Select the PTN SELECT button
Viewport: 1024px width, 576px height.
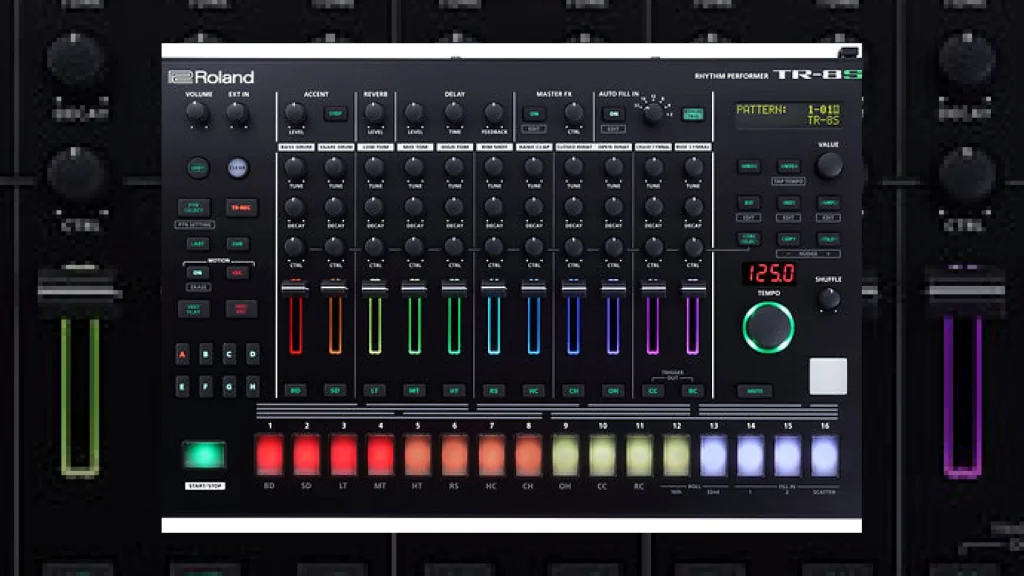click(x=194, y=208)
